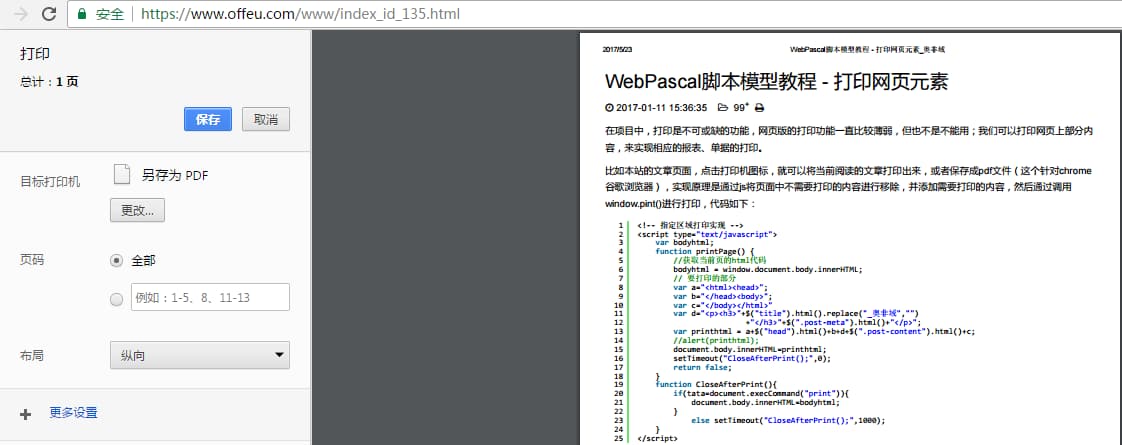The width and height of the screenshot is (1122, 445).
Task: Select the custom page range radio button
Action: coord(117,300)
